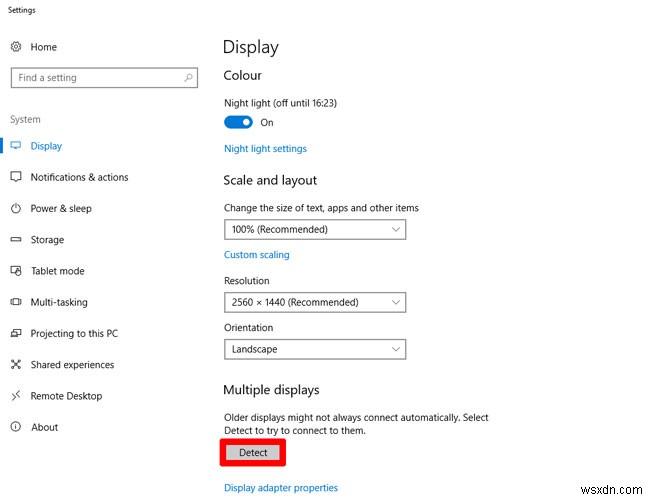Viewport: 654px width, 500px height.
Task: Click the Find a setting search box
Action: point(95,78)
